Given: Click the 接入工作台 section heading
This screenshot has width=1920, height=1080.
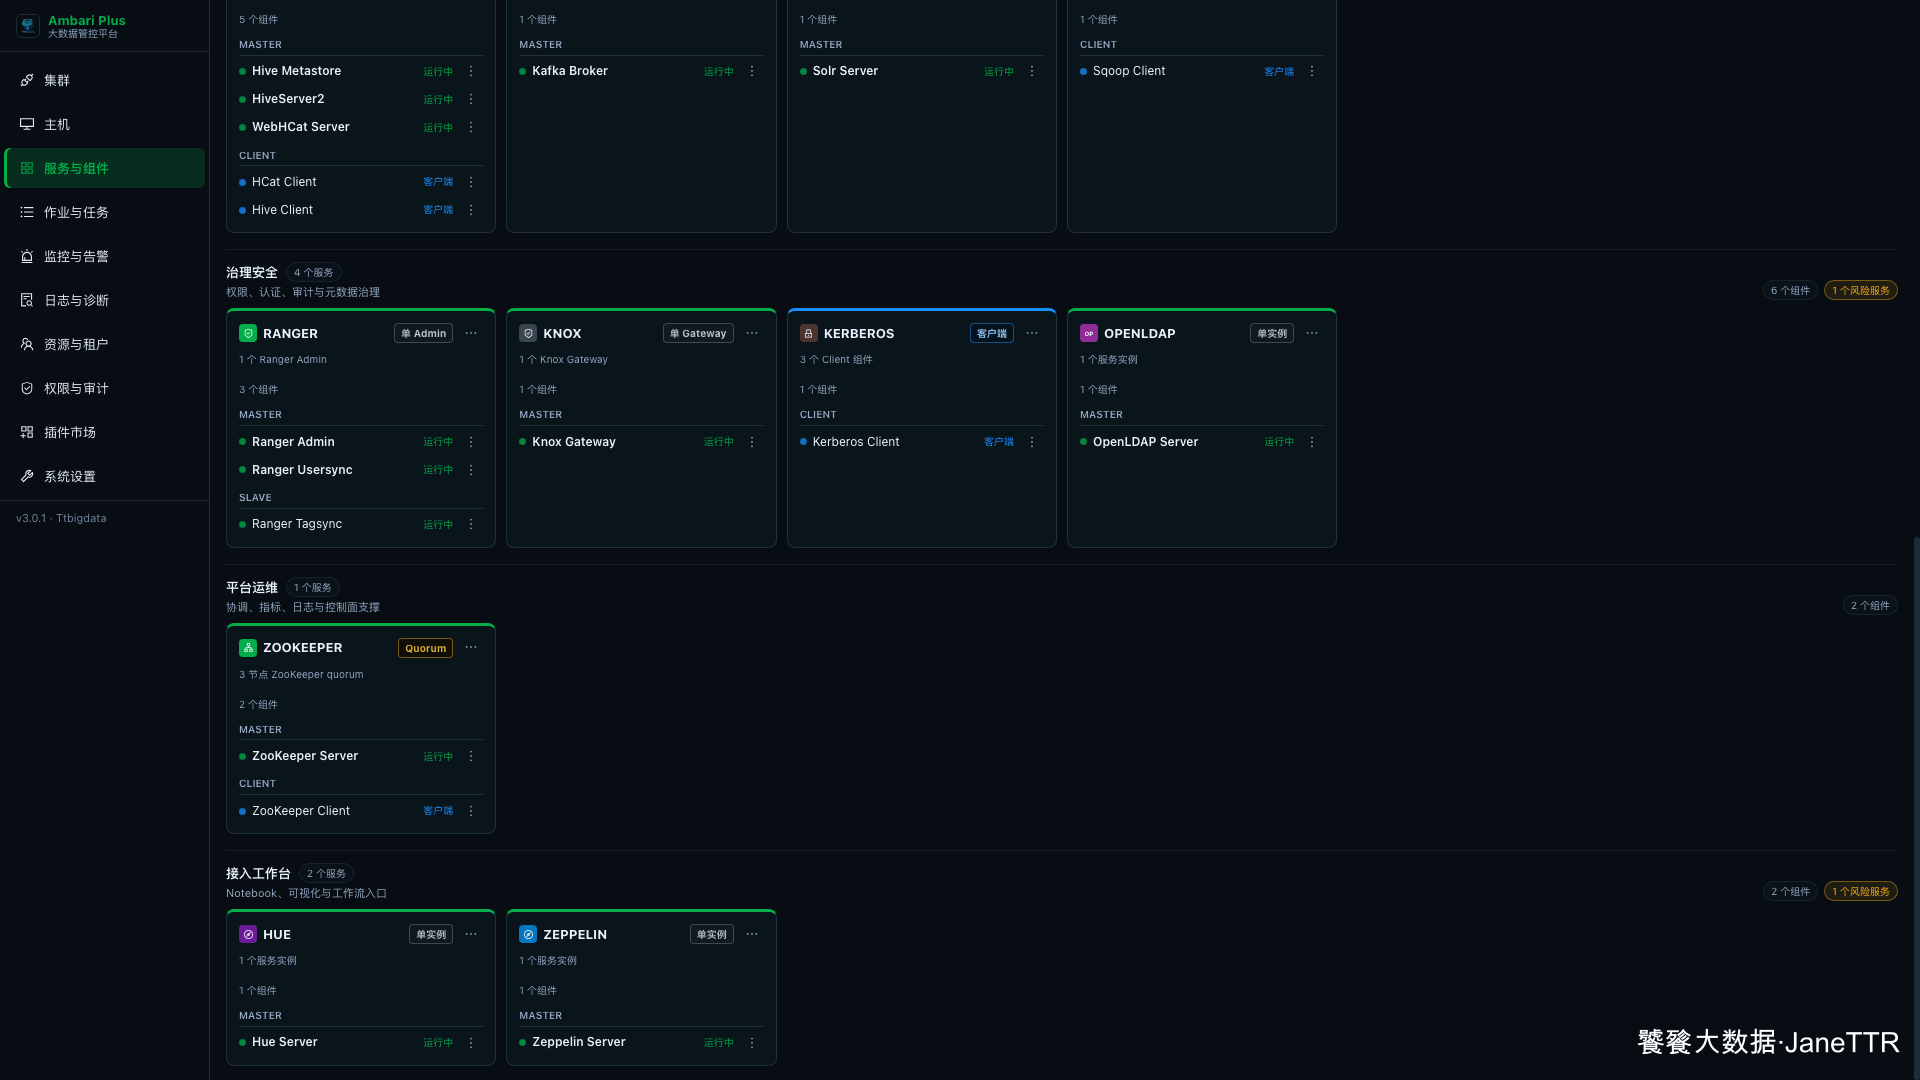Looking at the screenshot, I should click(258, 873).
